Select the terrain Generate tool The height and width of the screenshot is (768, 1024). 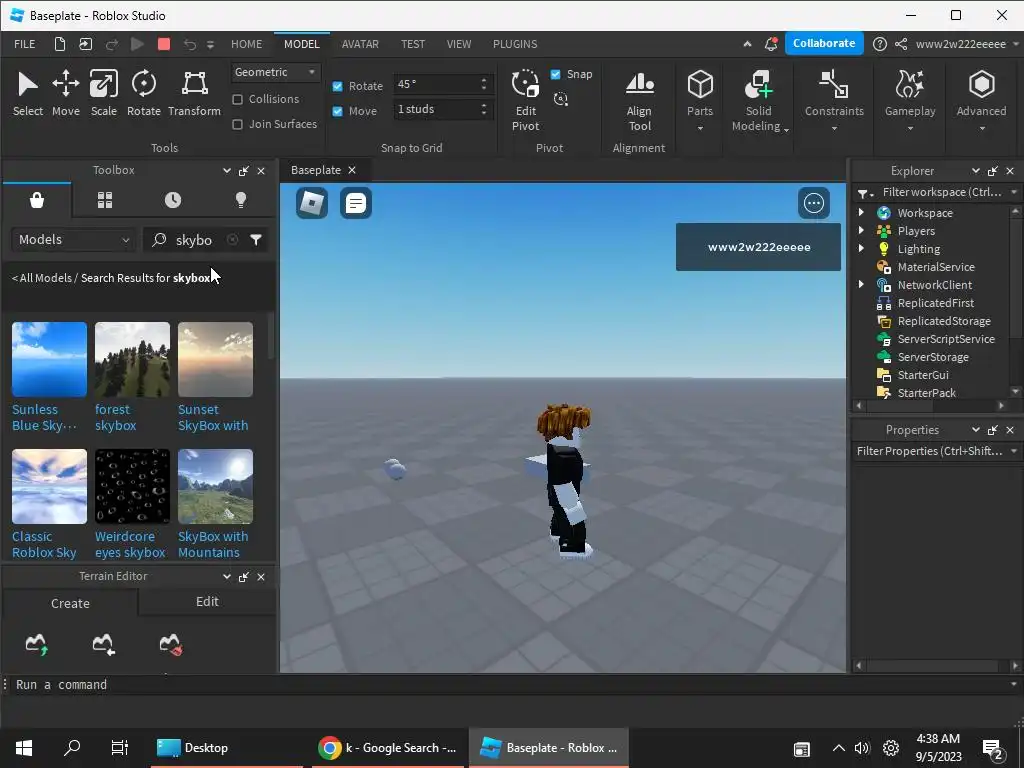37,644
